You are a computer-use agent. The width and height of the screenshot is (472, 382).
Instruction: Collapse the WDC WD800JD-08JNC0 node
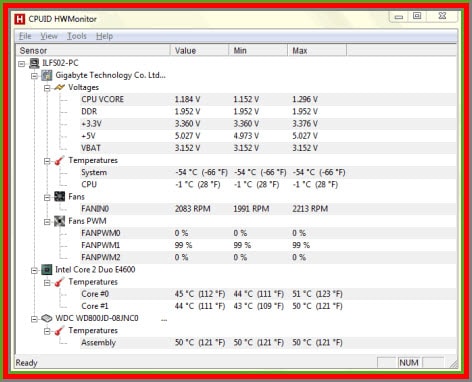tap(34, 319)
